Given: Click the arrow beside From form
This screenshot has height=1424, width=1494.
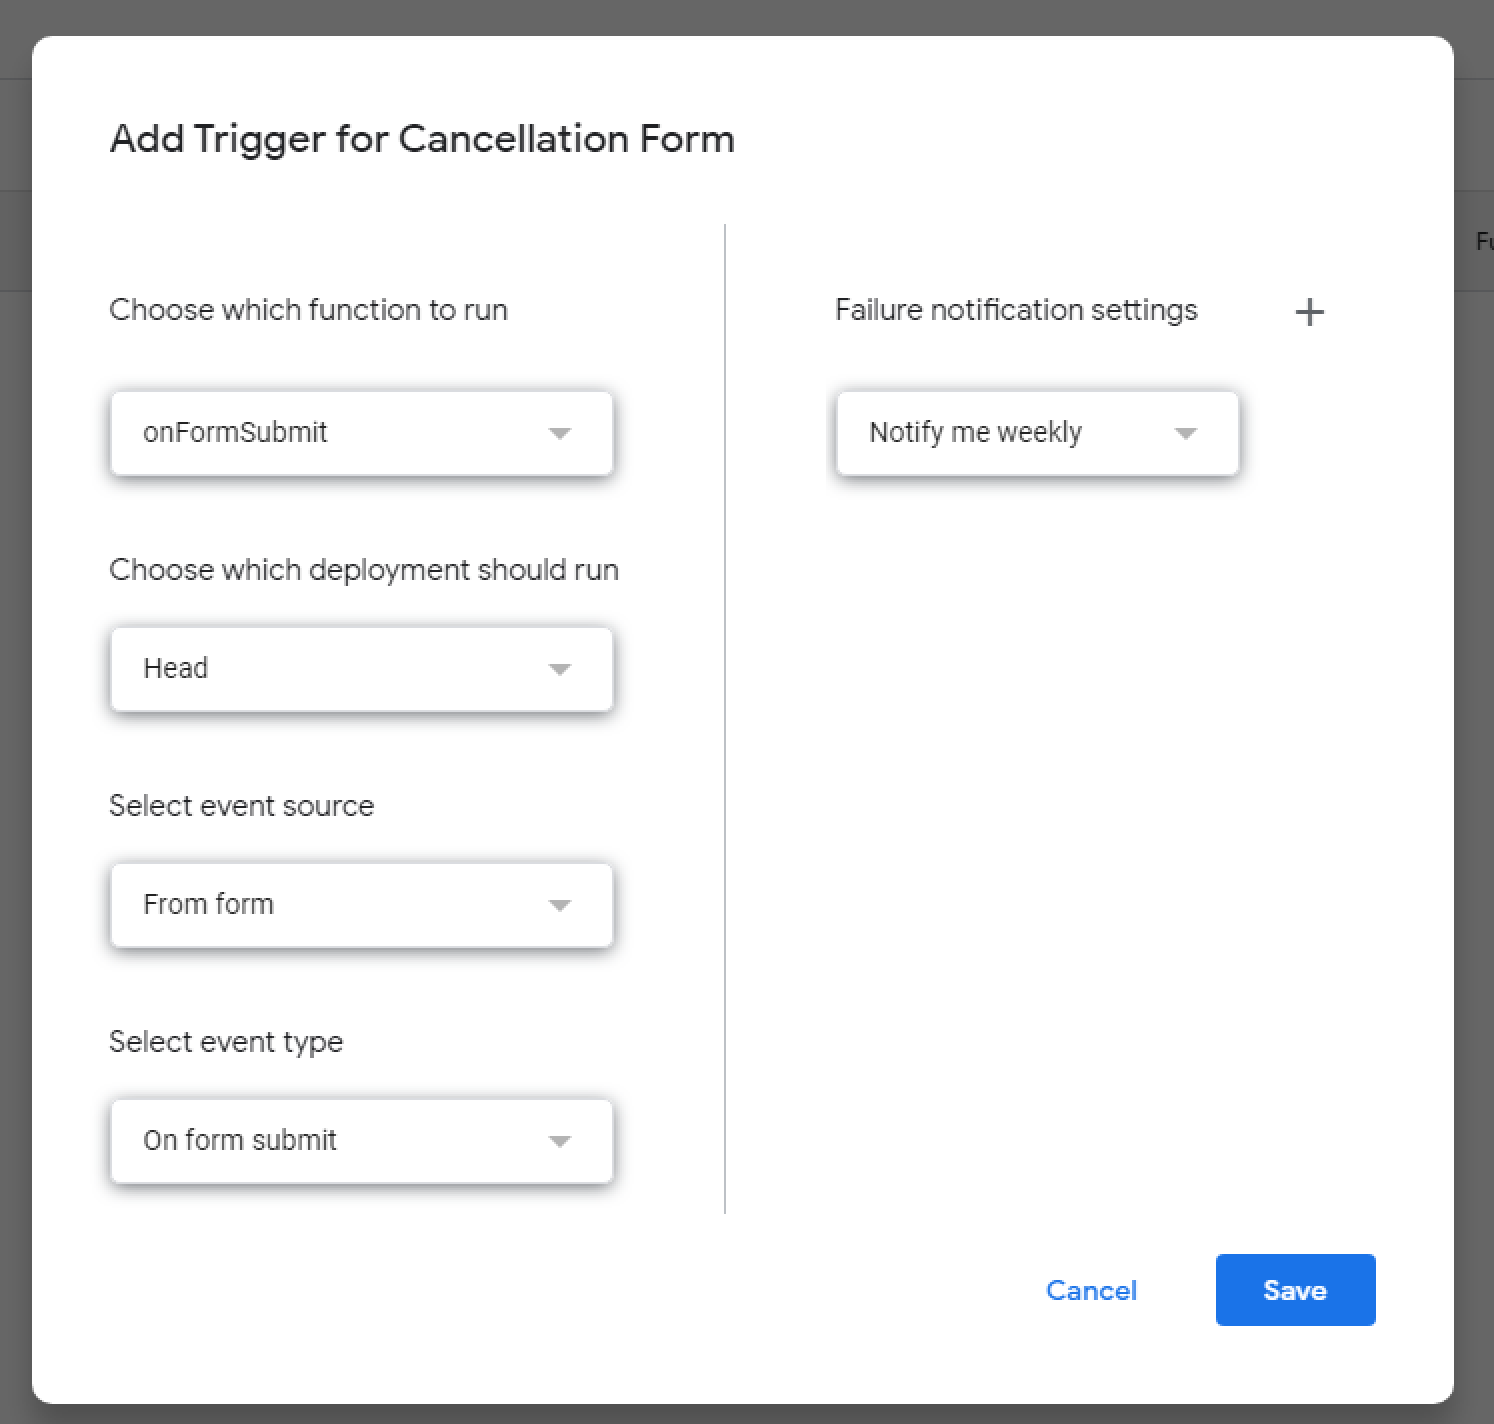Looking at the screenshot, I should coord(560,905).
